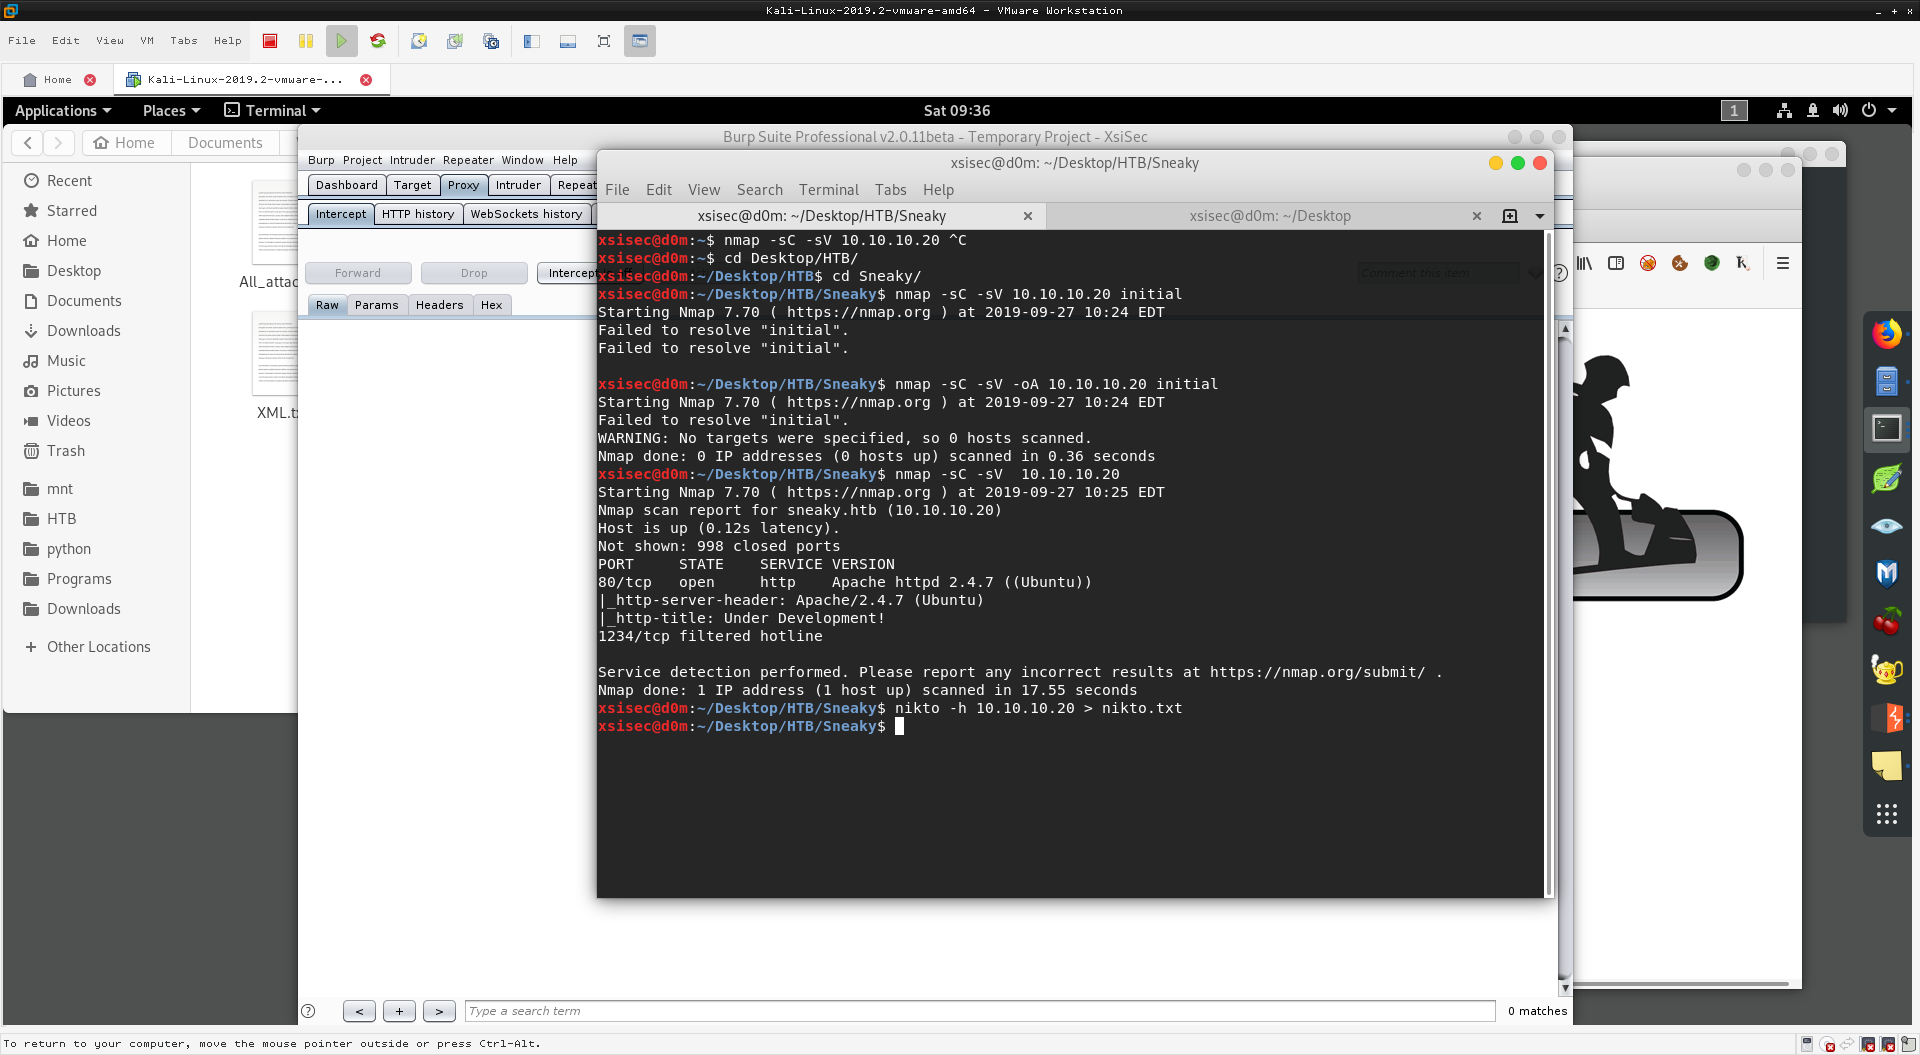Open the VMware VM menu
Screen dimensions: 1920x1055
147,41
